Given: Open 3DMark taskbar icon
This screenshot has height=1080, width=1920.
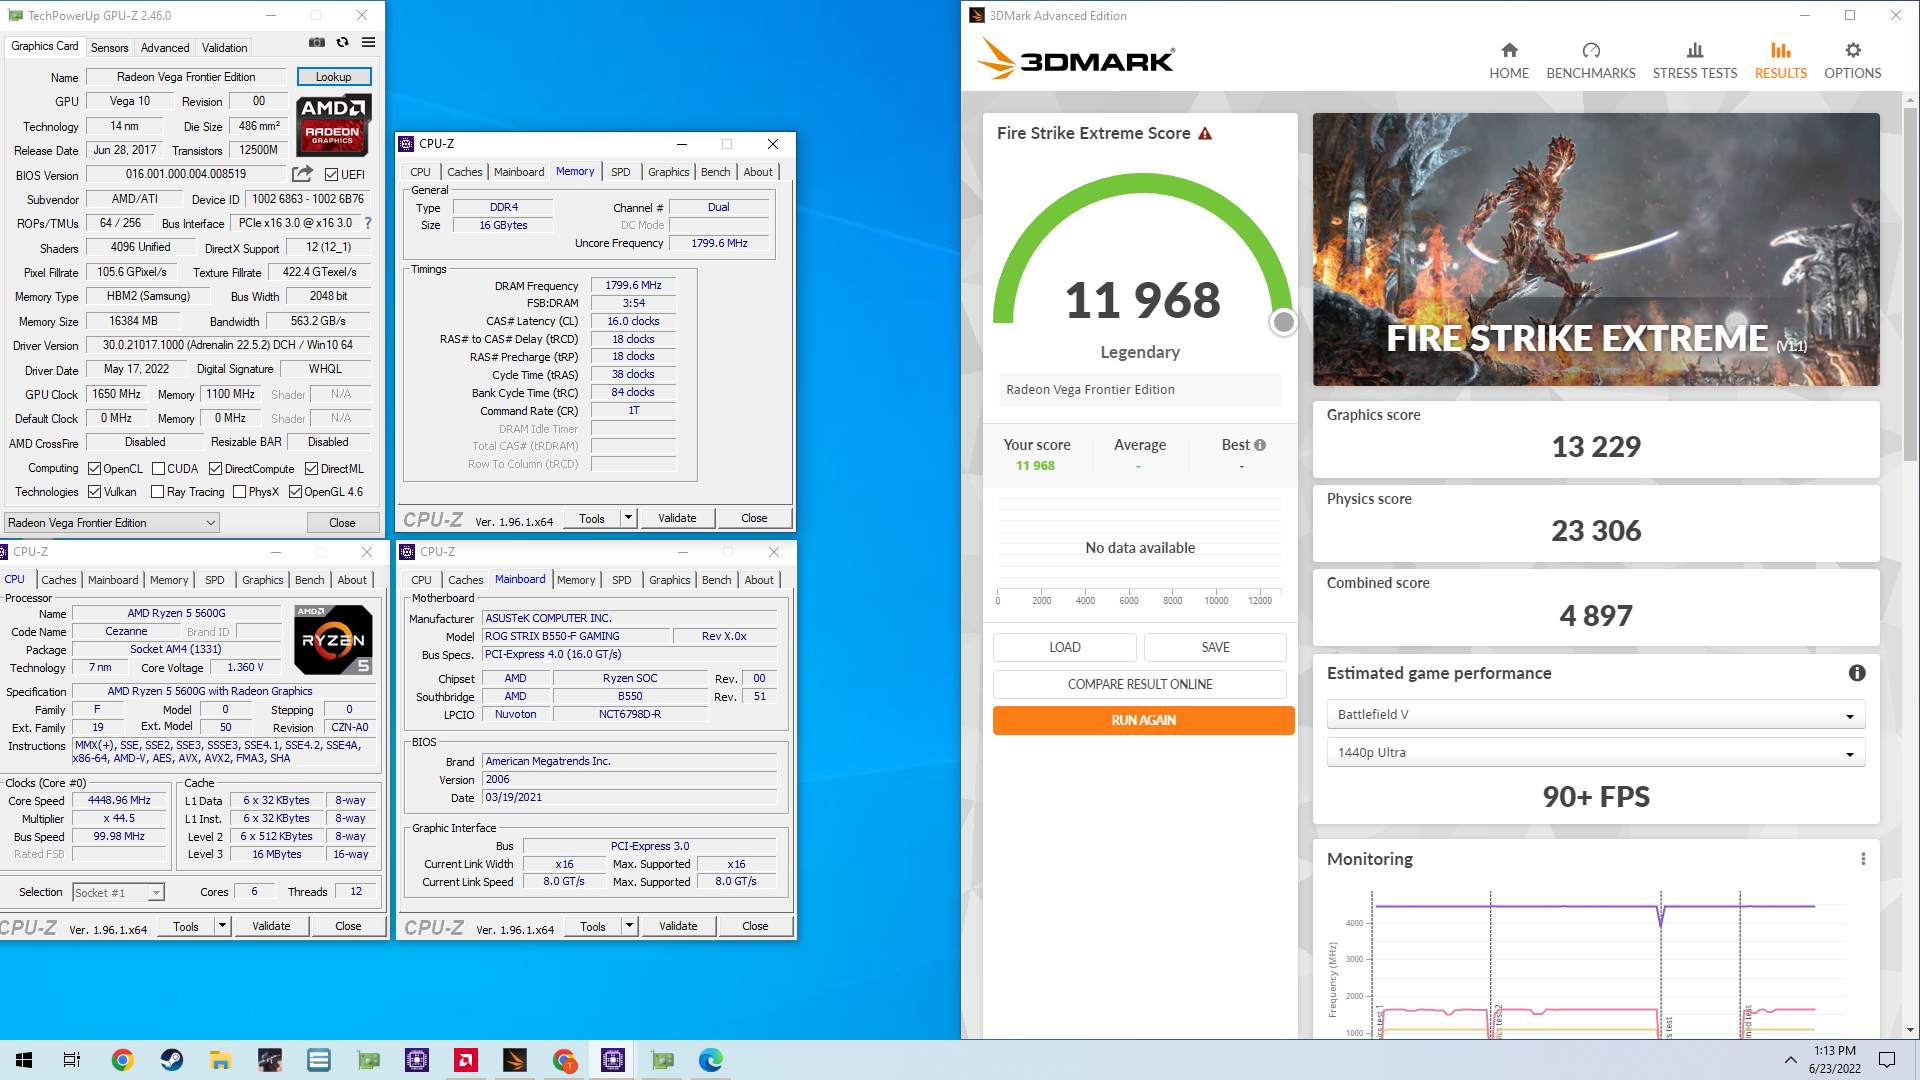Looking at the screenshot, I should coord(515,1060).
